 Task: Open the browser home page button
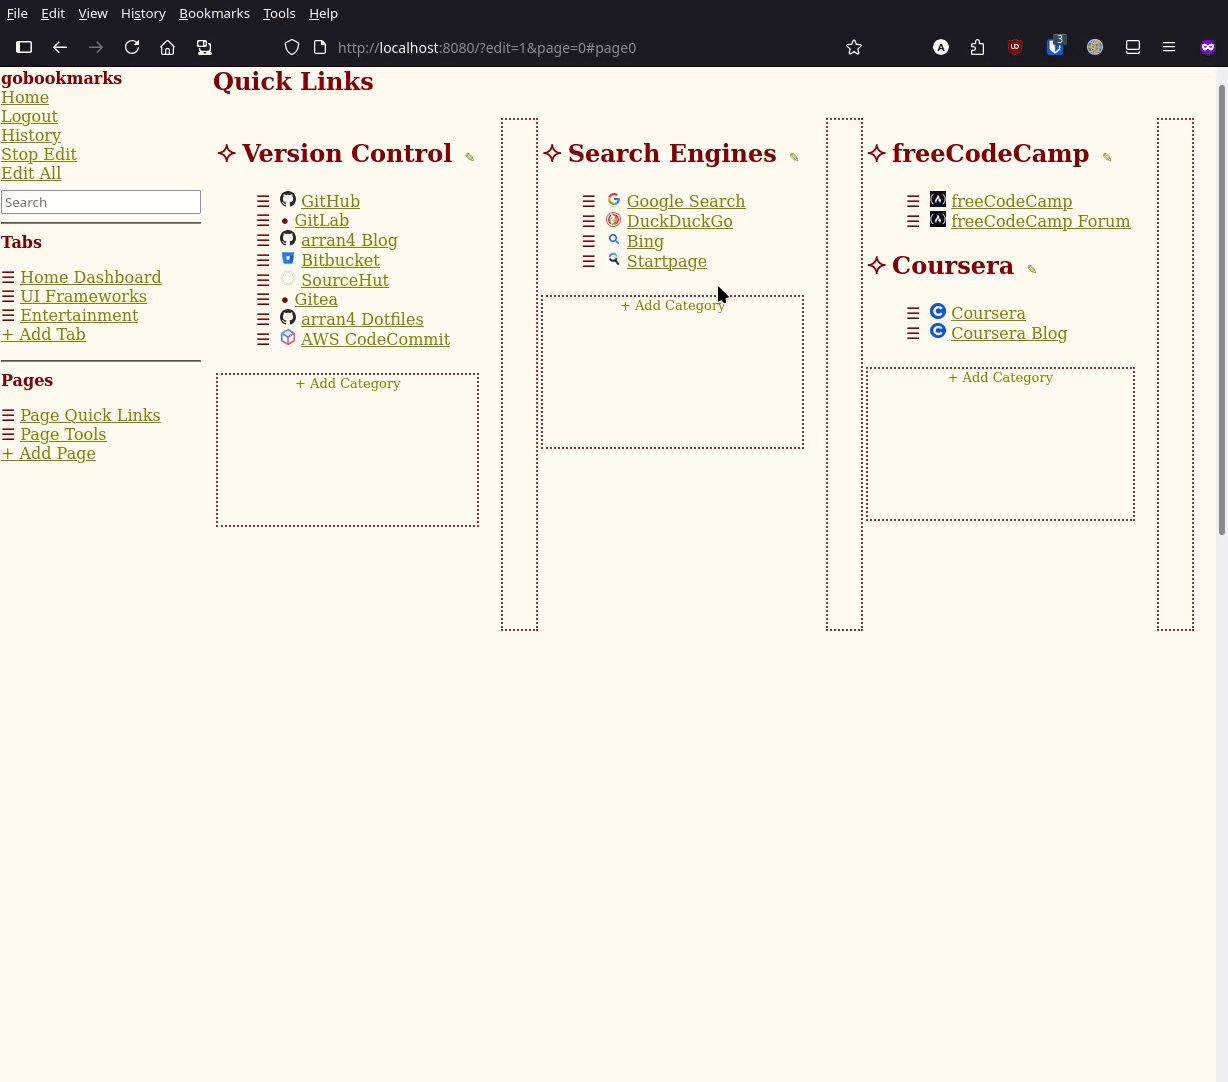(168, 47)
